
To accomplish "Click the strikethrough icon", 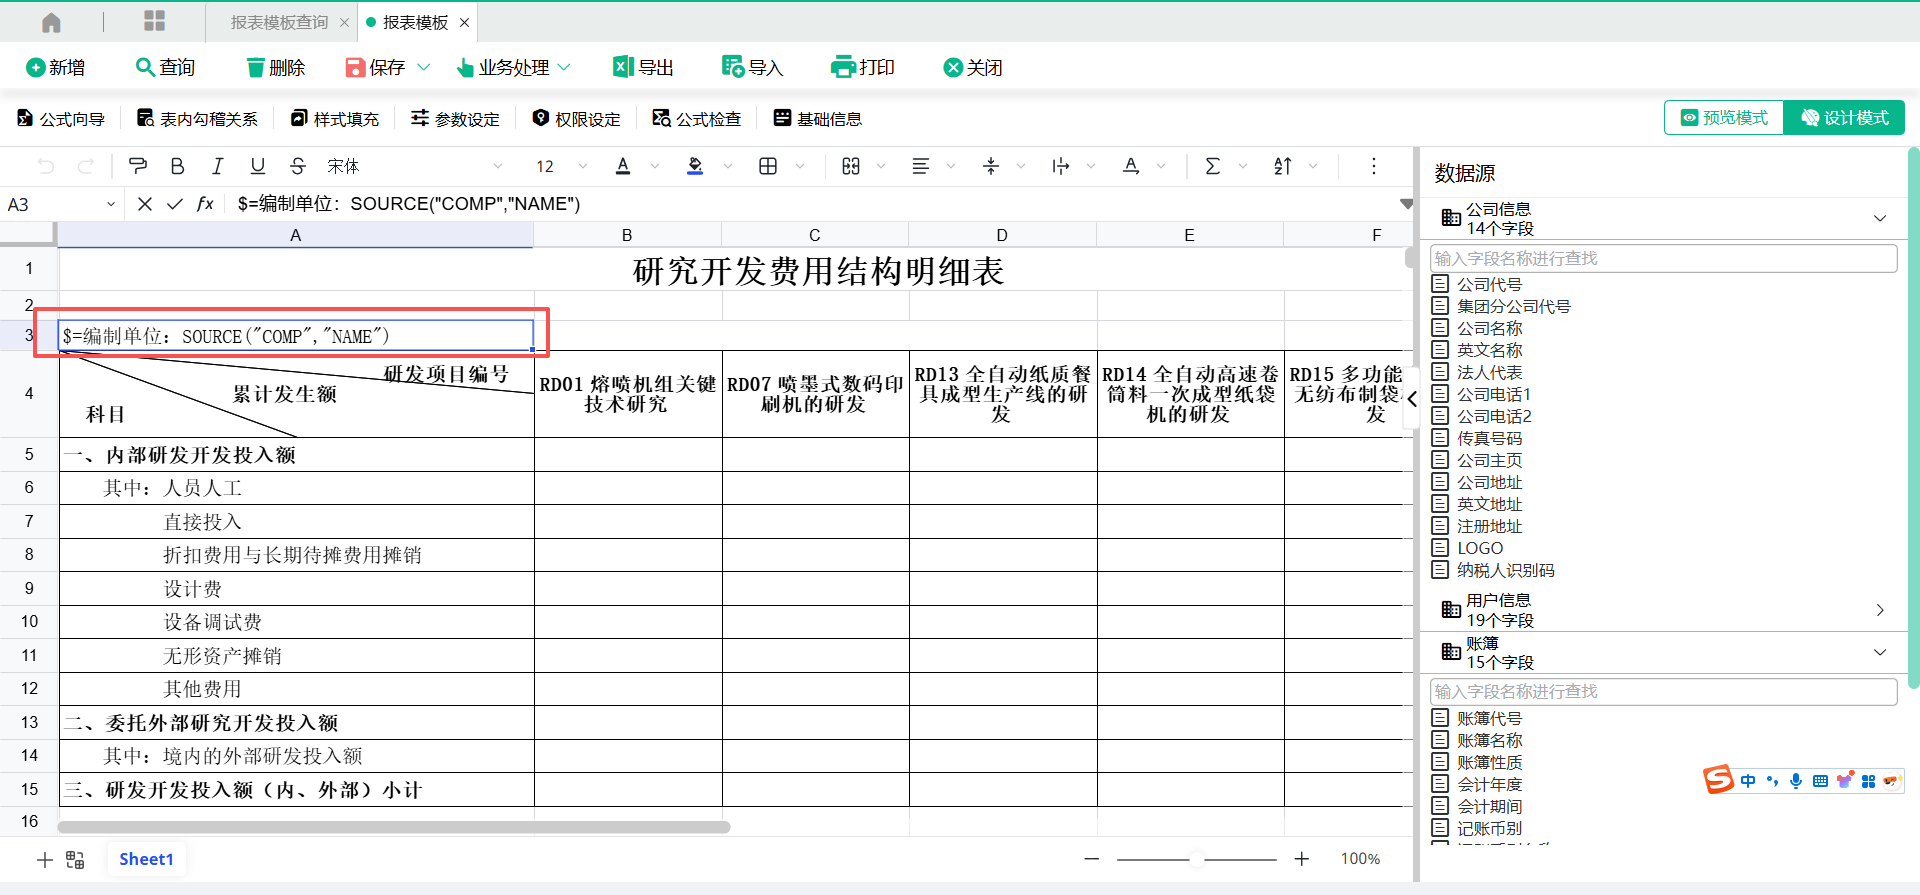I will pyautogui.click(x=297, y=166).
